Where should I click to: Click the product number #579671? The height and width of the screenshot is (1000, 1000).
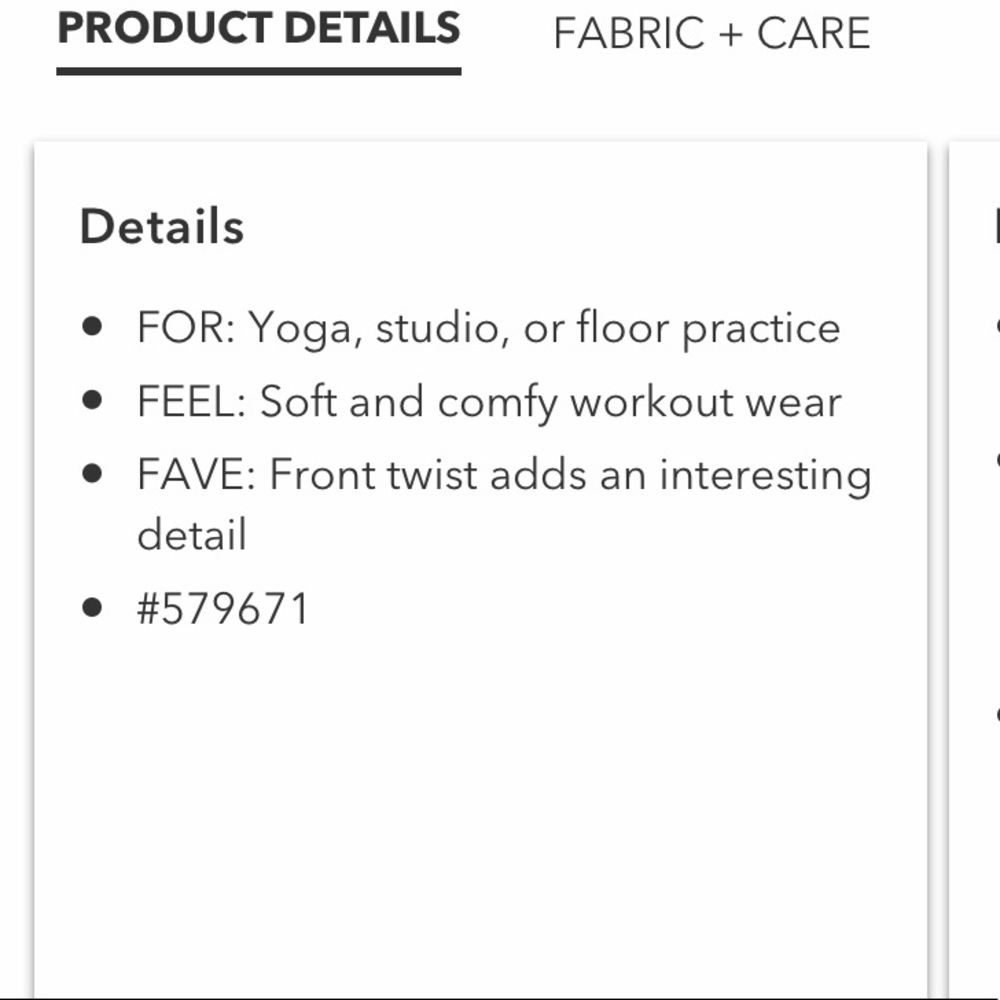pos(223,608)
